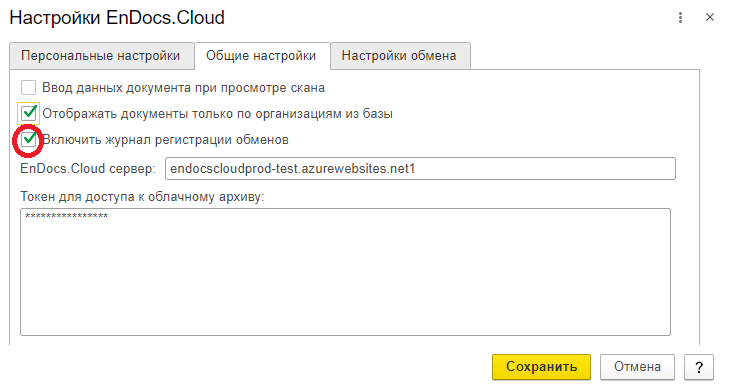Toggle Включить журнал регистрации обменов checkbox

(28, 139)
